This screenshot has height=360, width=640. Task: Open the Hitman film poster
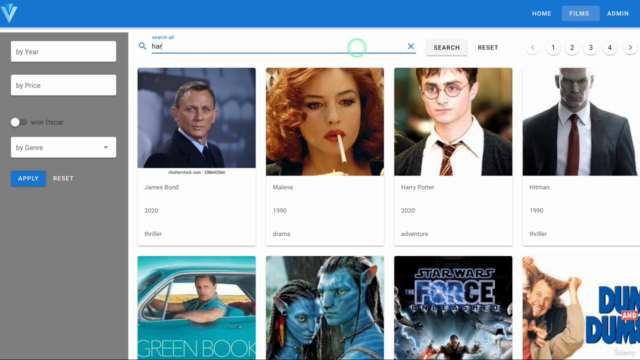(x=581, y=122)
